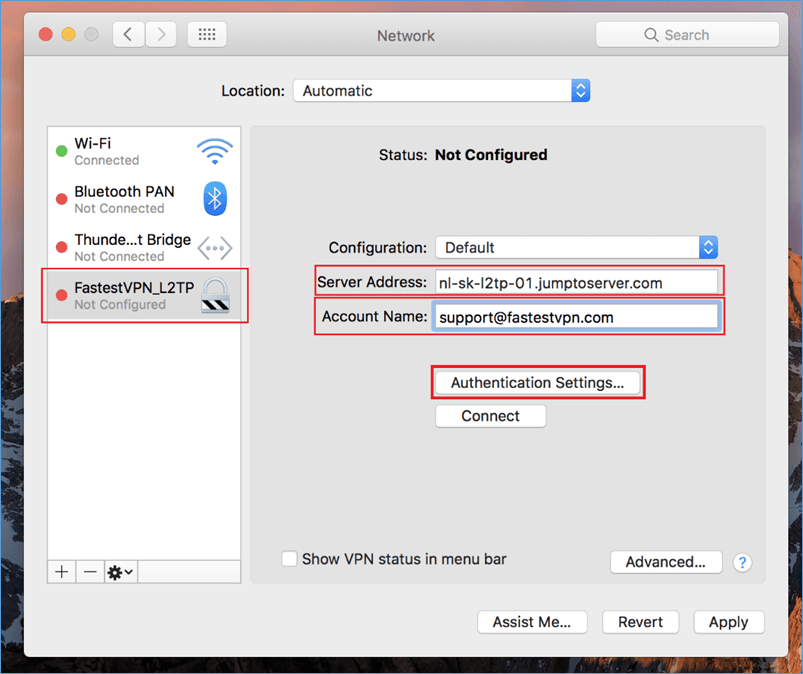
Task: Select Bluetooth PAN service
Action: click(144, 199)
